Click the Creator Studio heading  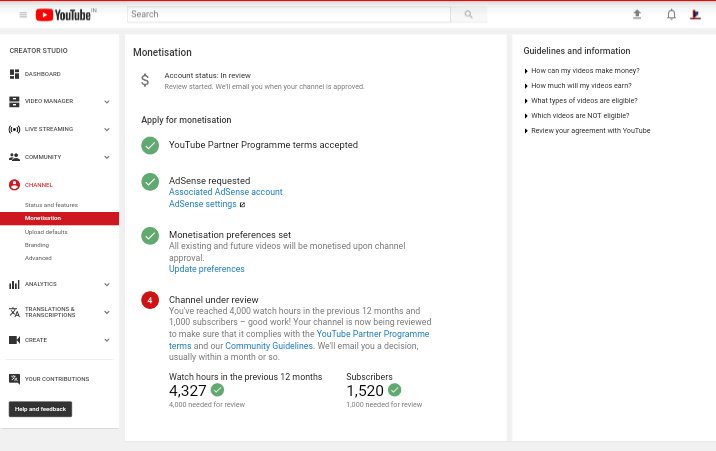(x=38, y=51)
